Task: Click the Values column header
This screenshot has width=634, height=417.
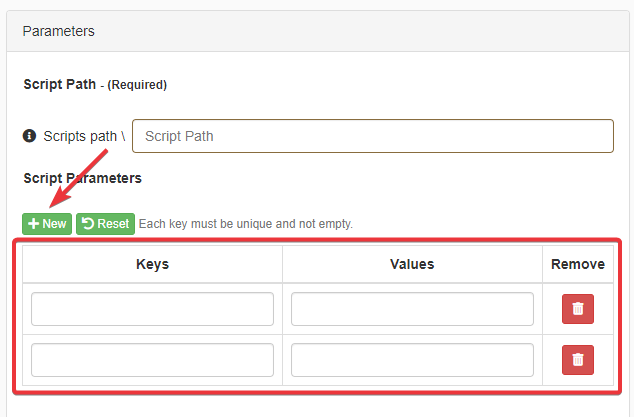Action: (x=412, y=264)
